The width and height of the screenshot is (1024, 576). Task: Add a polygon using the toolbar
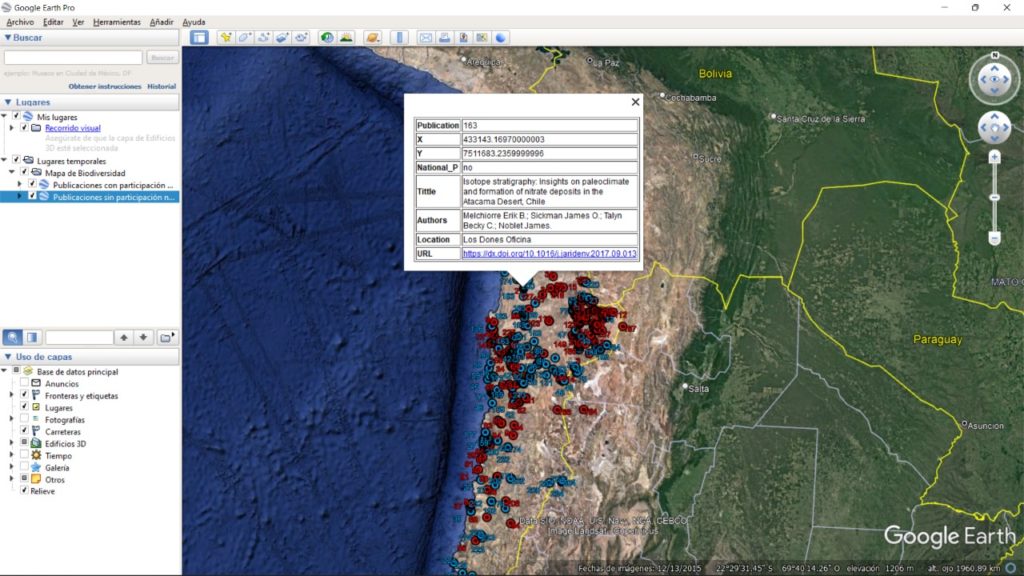tap(244, 38)
